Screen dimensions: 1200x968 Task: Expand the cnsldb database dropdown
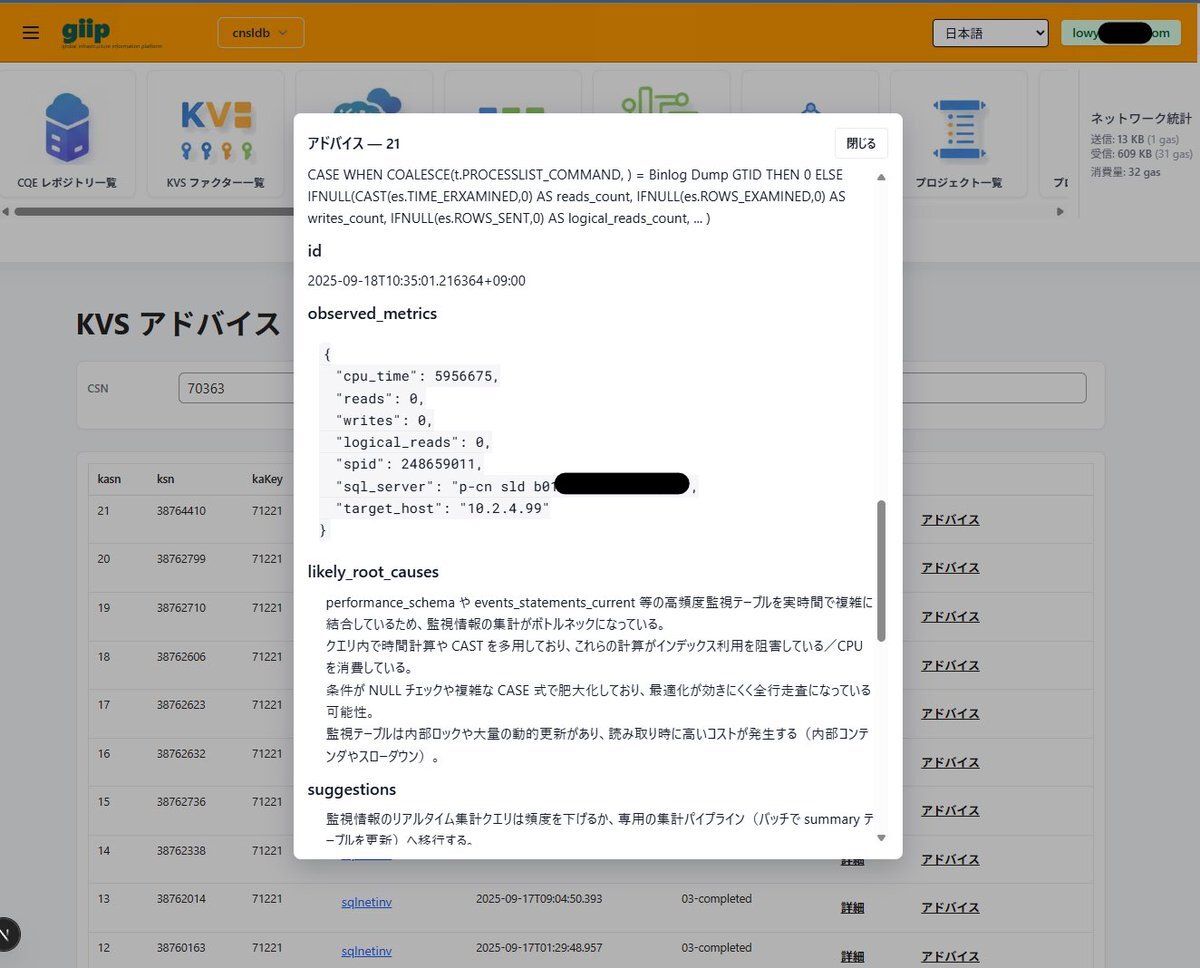[260, 33]
